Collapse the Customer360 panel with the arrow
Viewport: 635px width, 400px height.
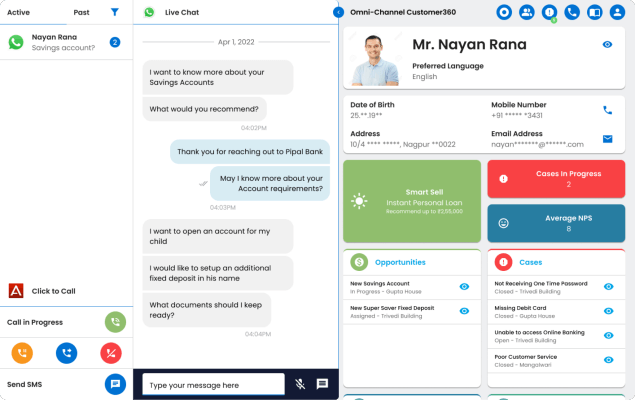click(x=338, y=13)
